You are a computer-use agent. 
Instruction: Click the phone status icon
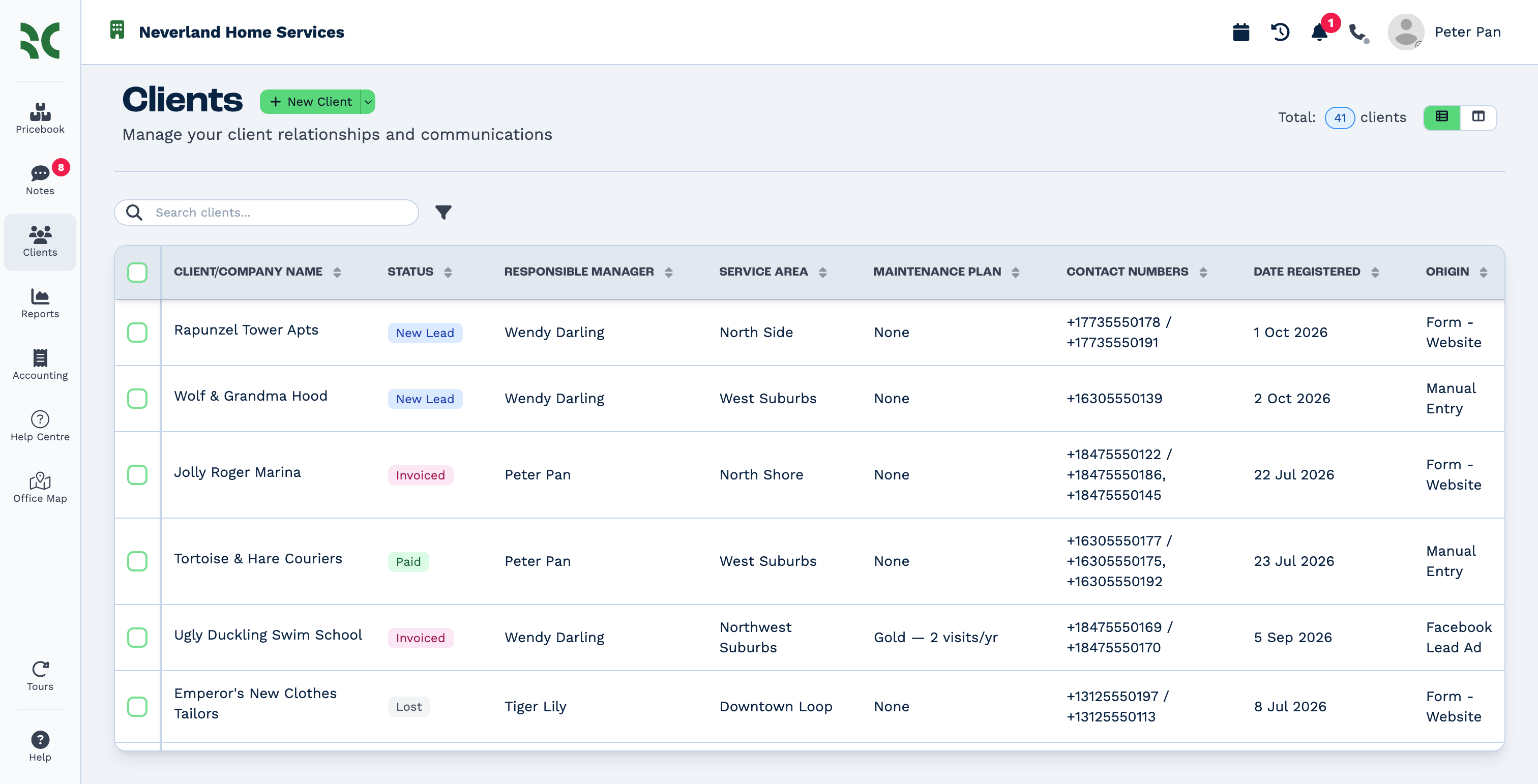coord(1358,33)
